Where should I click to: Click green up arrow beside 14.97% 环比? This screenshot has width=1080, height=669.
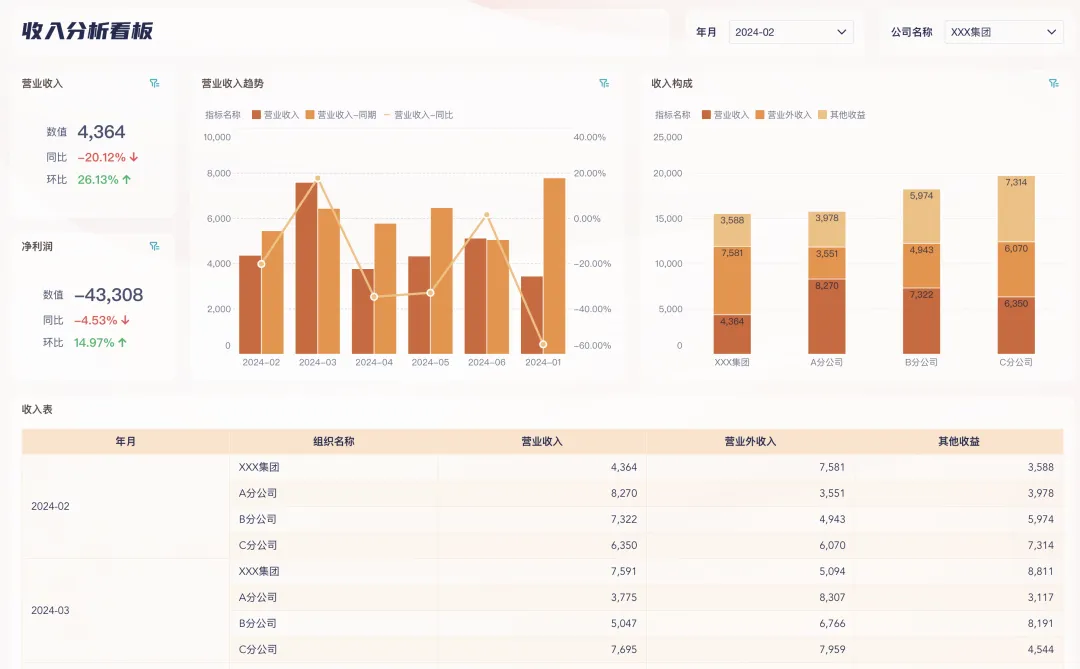pos(123,343)
